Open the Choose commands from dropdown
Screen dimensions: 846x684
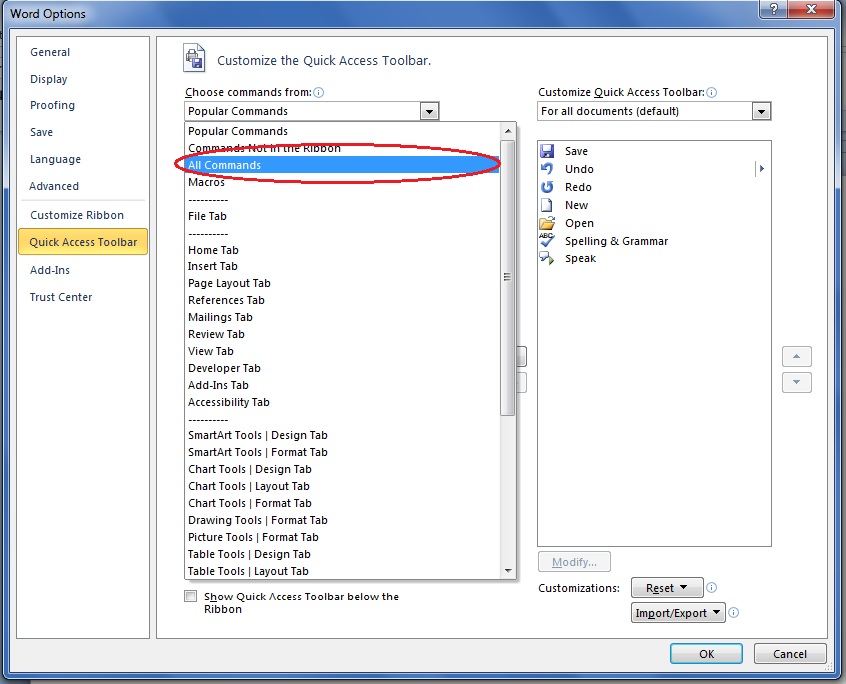click(429, 111)
